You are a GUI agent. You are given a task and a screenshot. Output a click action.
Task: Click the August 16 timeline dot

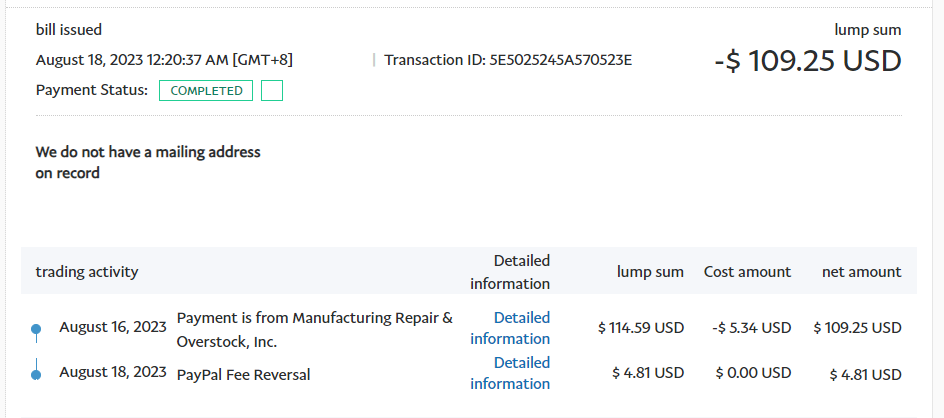(36, 329)
